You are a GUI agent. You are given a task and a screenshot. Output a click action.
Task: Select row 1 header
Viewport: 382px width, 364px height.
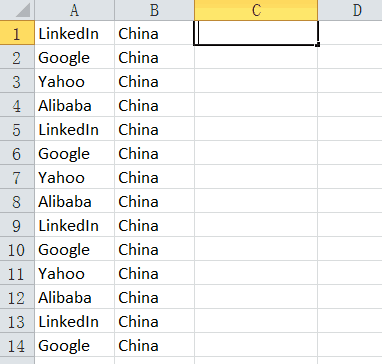[17, 33]
